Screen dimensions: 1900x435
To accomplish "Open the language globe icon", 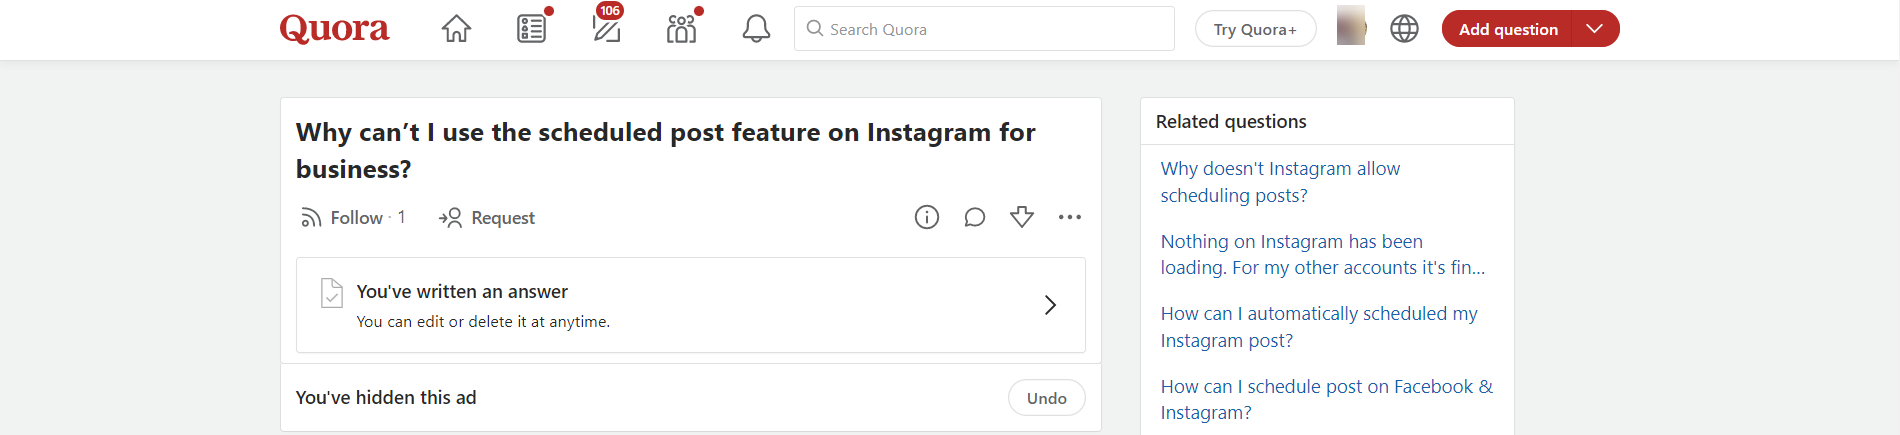I will click(1404, 29).
